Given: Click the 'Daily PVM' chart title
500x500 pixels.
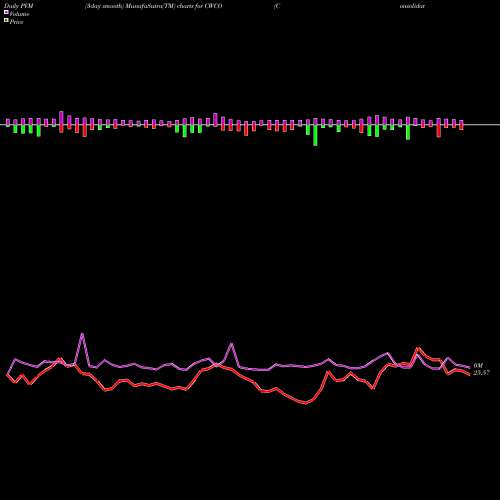Looking at the screenshot, I should 19,6.
